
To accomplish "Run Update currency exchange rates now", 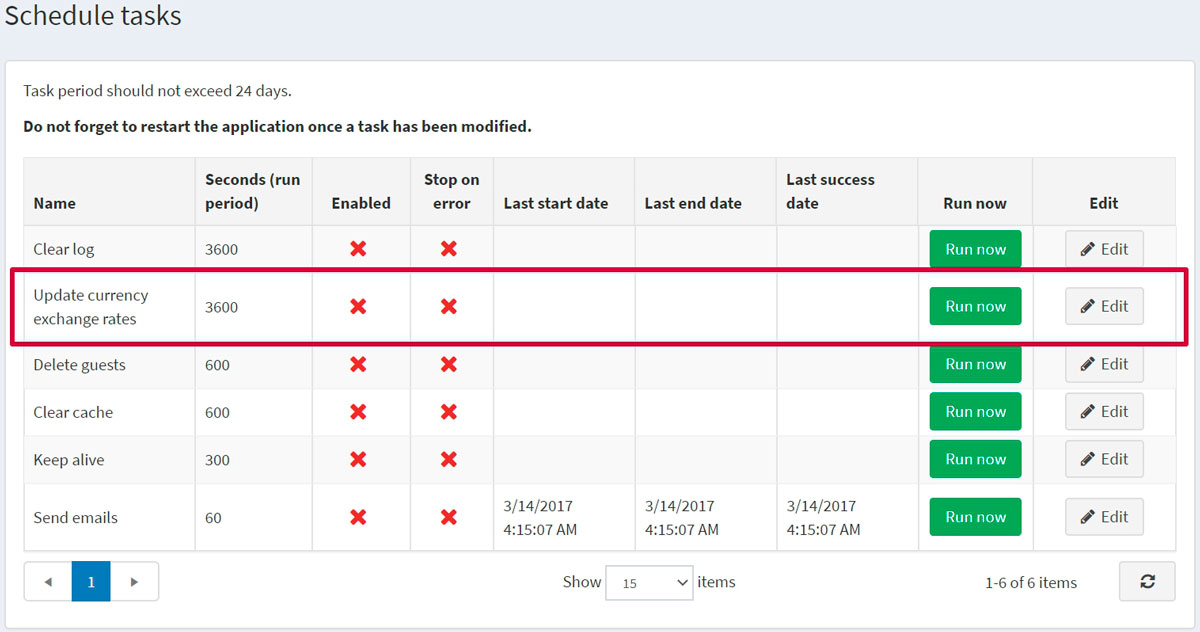I will (975, 306).
